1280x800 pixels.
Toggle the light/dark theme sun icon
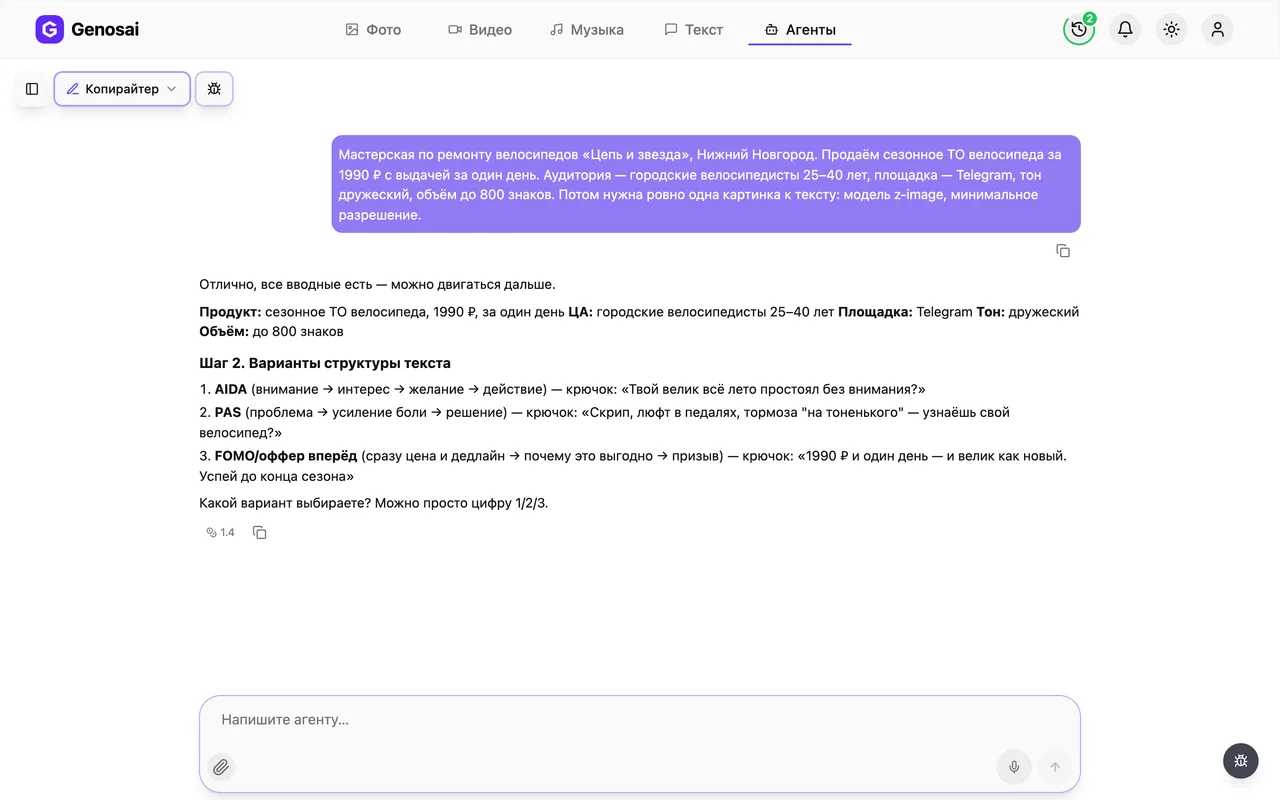pyautogui.click(x=1171, y=30)
